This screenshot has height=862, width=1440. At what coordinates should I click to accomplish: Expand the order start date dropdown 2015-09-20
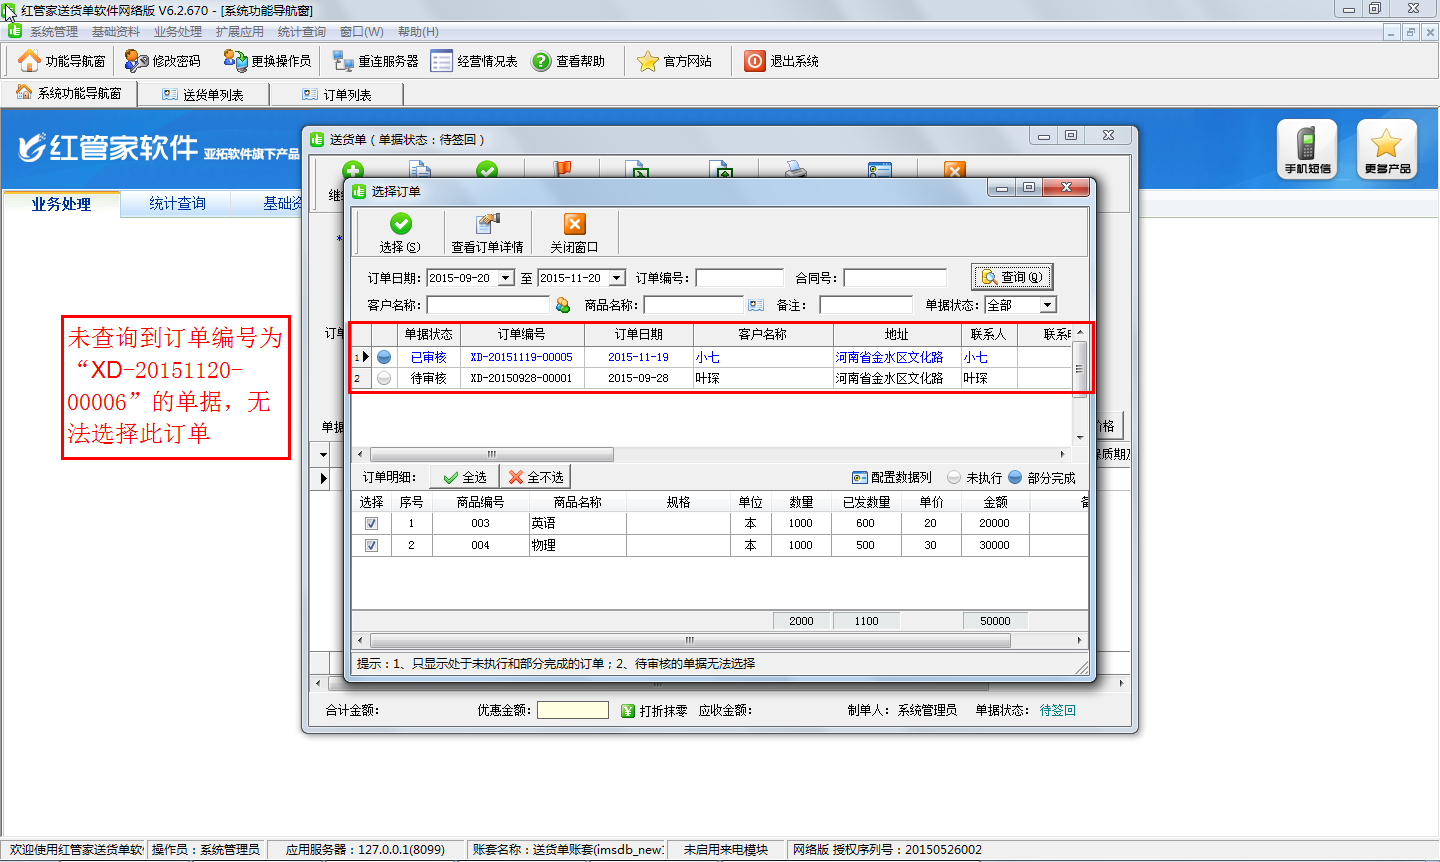click(x=506, y=278)
